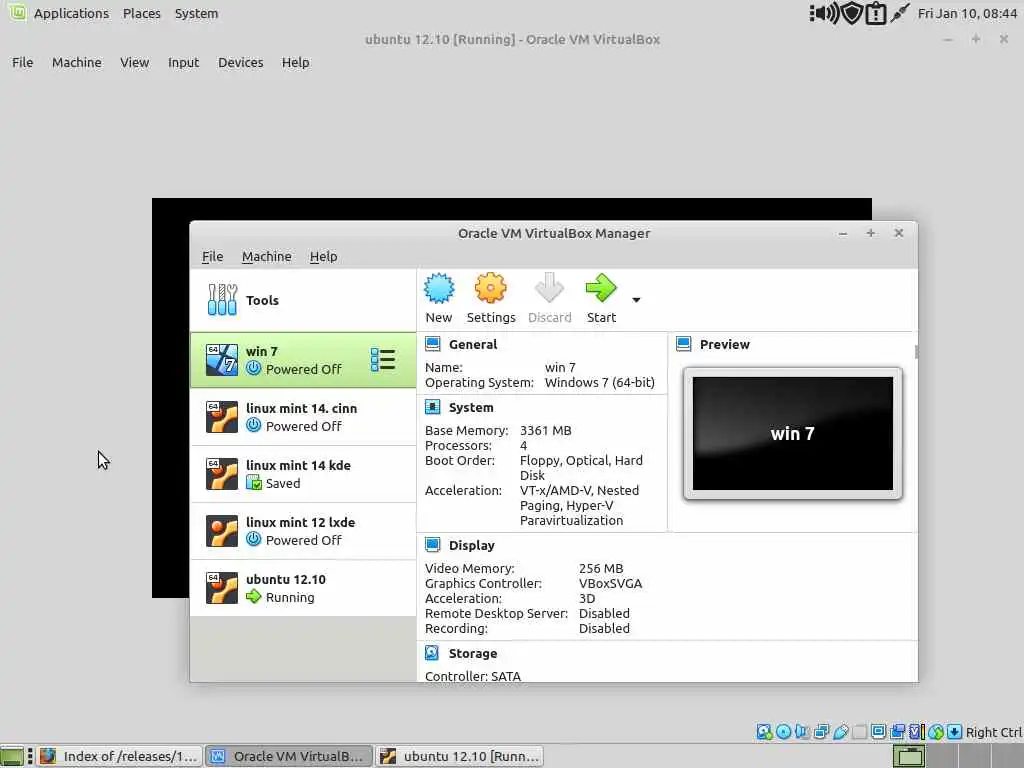
Task: Open View menu of ubuntu VM window
Action: pyautogui.click(x=135, y=63)
